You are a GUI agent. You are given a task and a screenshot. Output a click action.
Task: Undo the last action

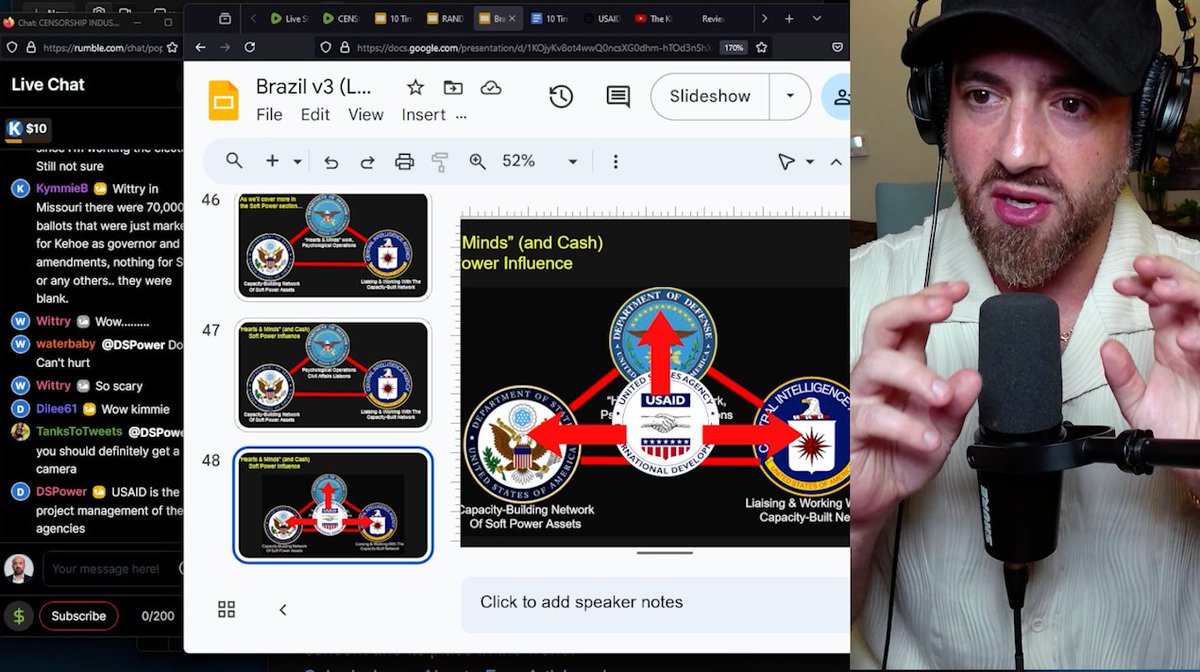pos(331,162)
